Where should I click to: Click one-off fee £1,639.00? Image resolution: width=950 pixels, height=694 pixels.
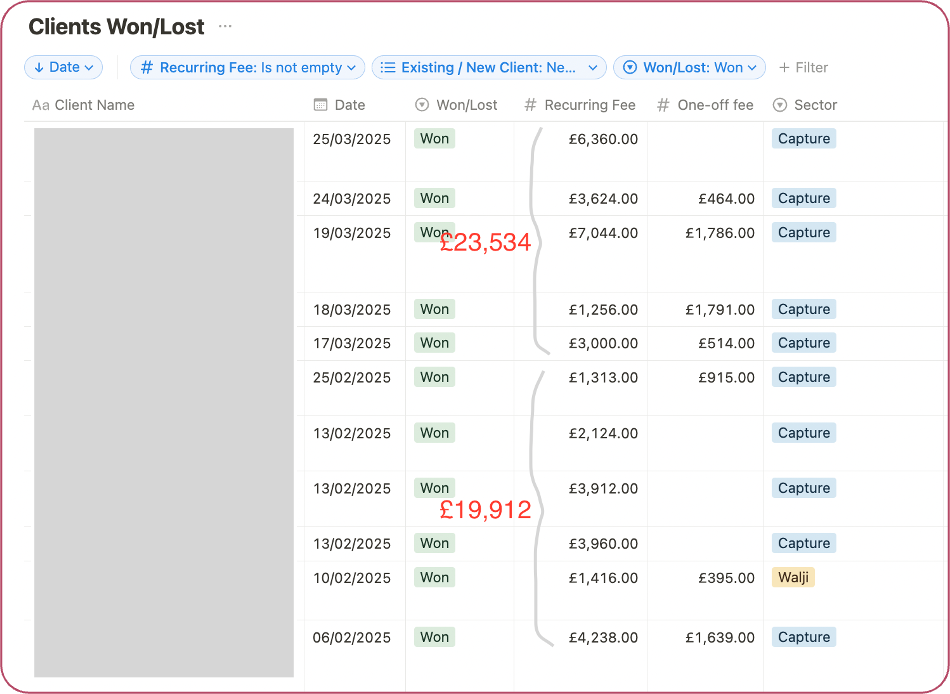pos(720,638)
